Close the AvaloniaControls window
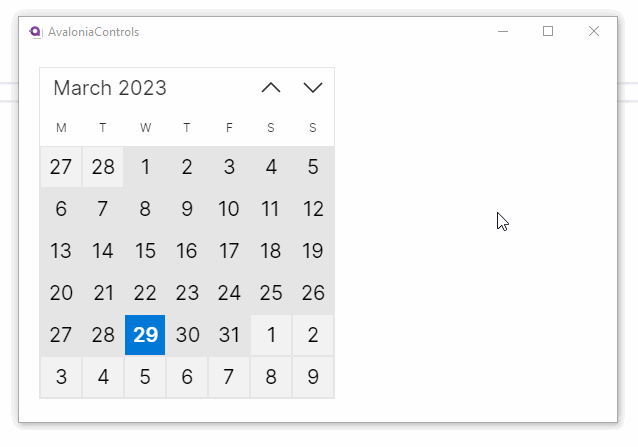Screen dimensions: 638x447 (594, 32)
